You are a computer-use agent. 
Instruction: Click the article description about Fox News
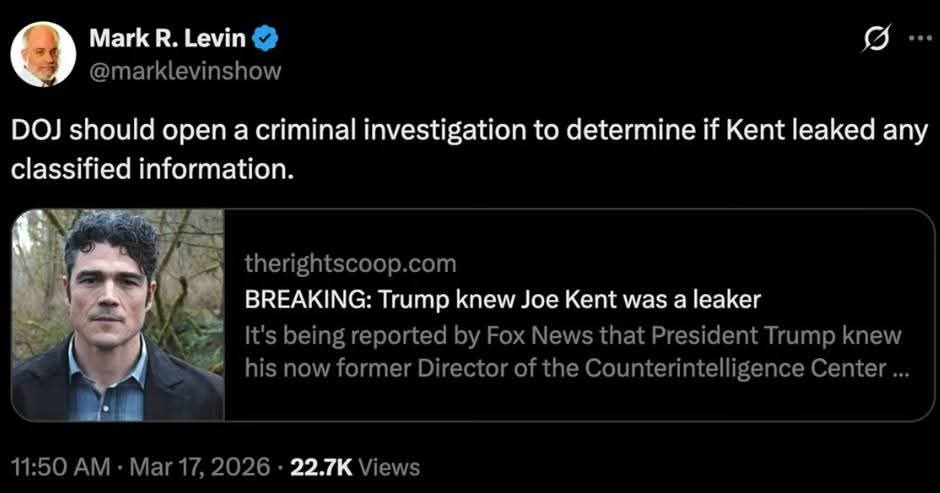(573, 334)
